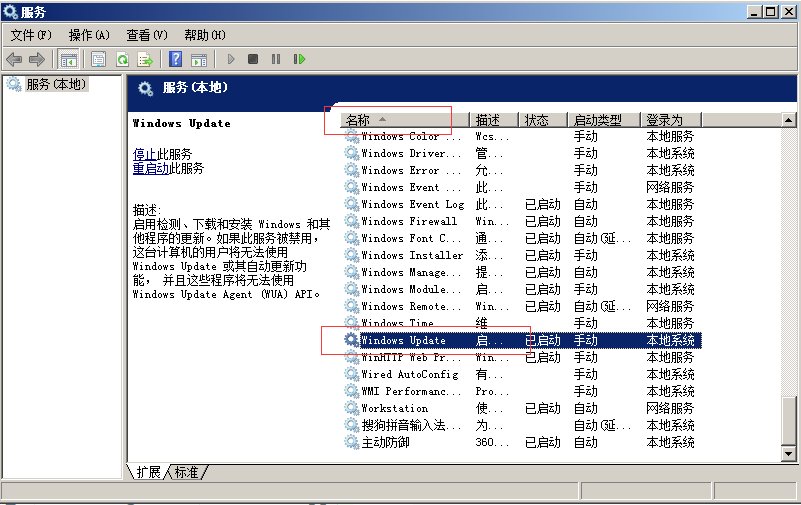The width and height of the screenshot is (801, 505).
Task: Sort by the 登录为 column header
Action: tap(671, 120)
